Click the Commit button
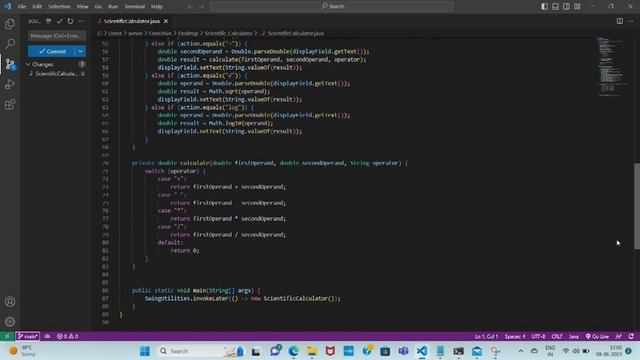The width and height of the screenshot is (640, 360). tap(52, 51)
